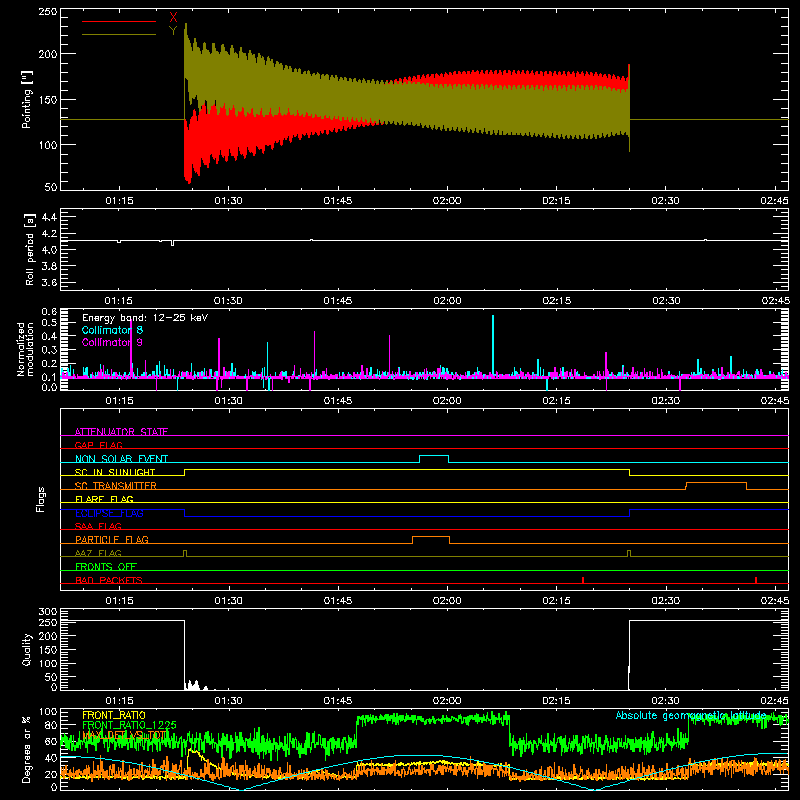Image resolution: width=800 pixels, height=800 pixels.
Task: Click 150 on the Pointing plot axis
Action: (47, 100)
